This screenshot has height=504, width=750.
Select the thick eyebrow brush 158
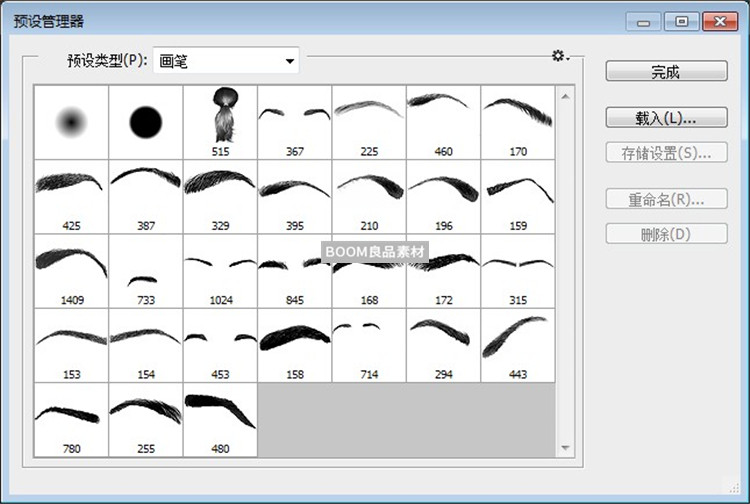pyautogui.click(x=294, y=344)
